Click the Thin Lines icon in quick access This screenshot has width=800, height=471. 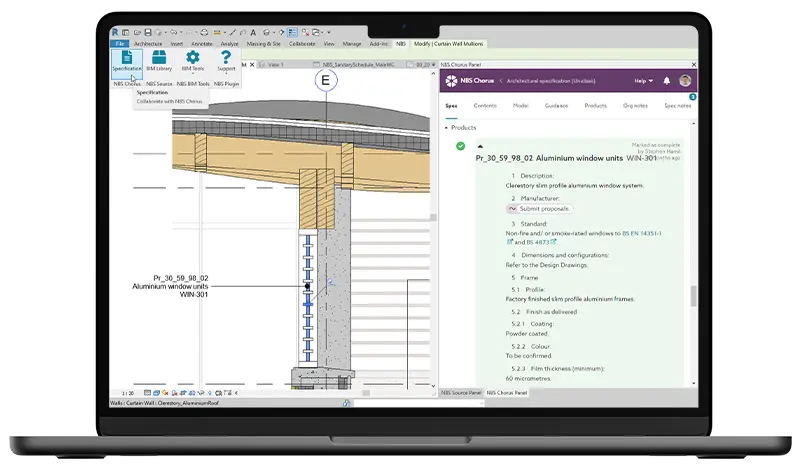point(292,32)
